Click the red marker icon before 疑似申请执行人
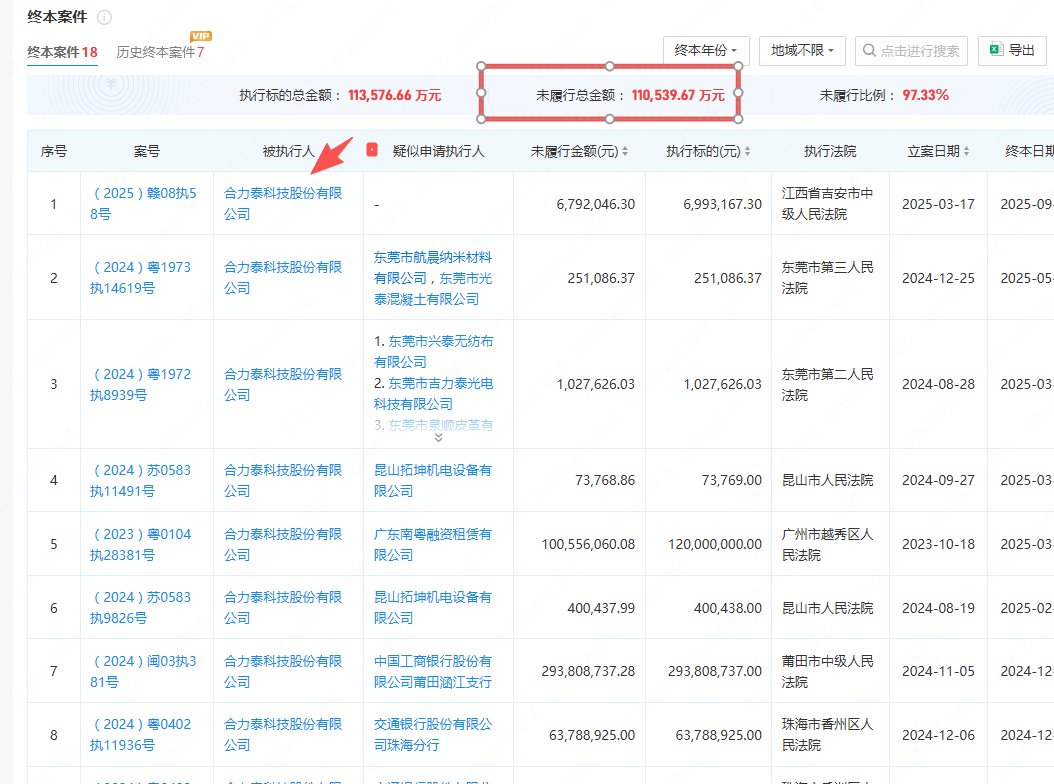 pos(372,150)
